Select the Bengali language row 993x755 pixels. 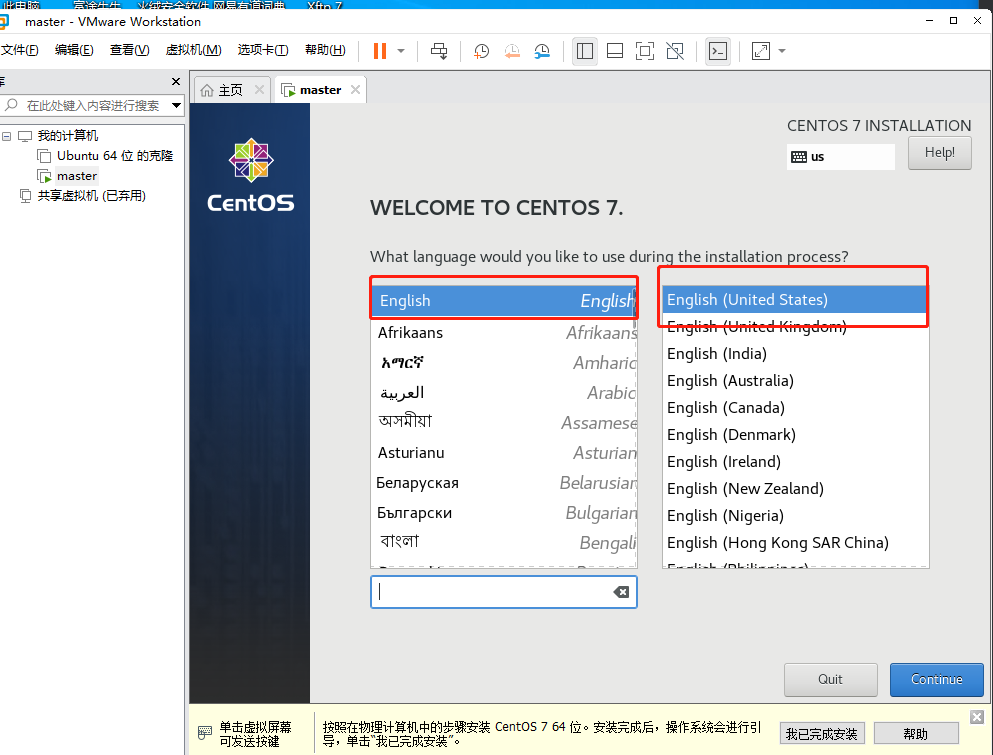click(x=504, y=542)
